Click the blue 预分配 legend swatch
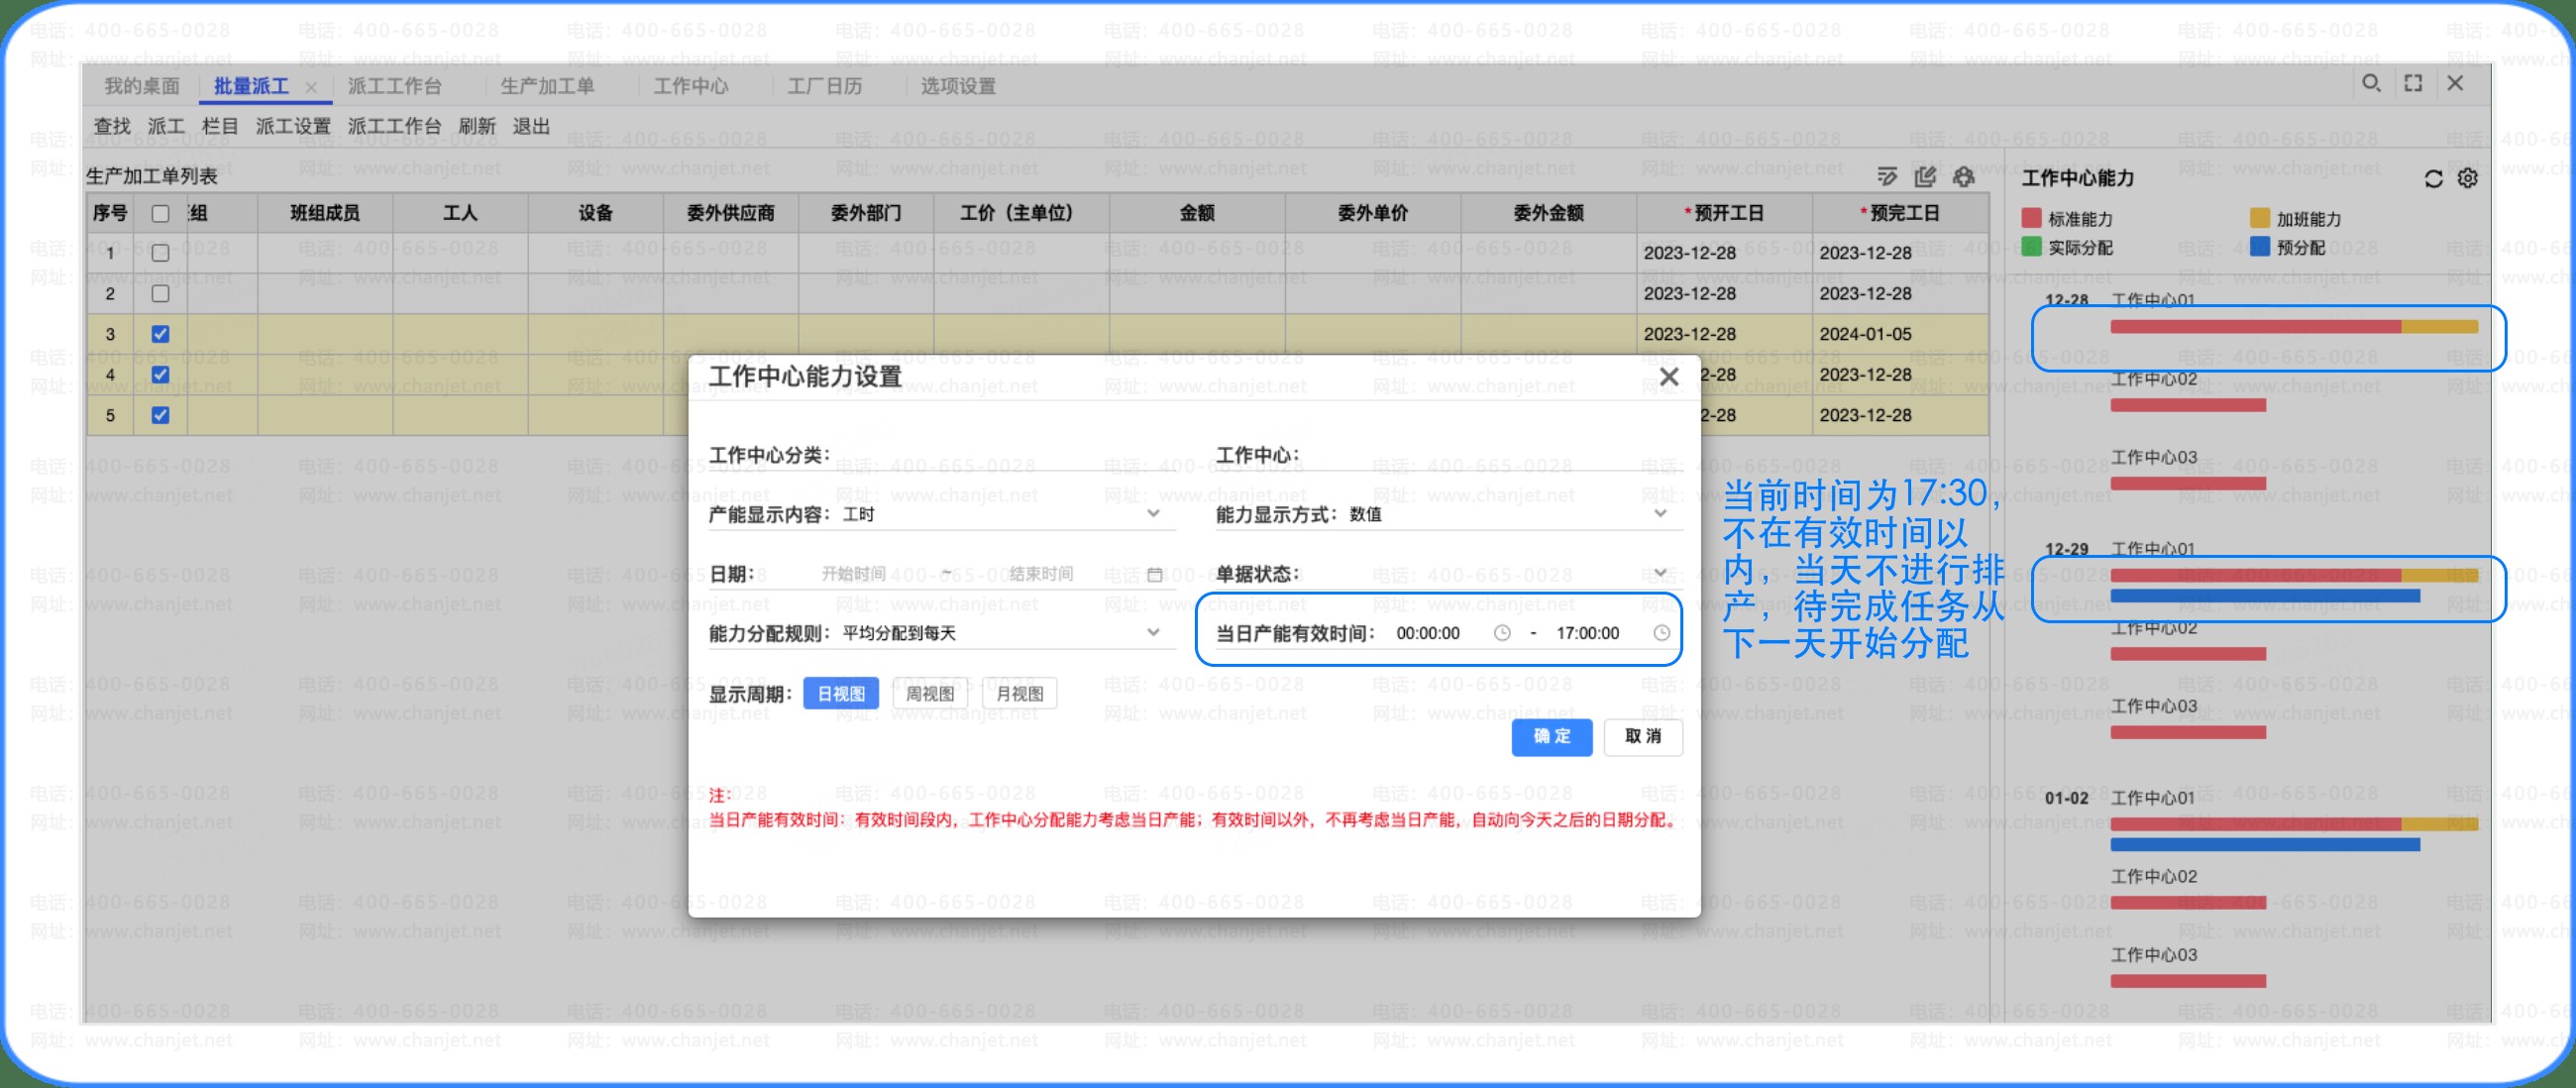The image size is (2576, 1088). point(2259,246)
